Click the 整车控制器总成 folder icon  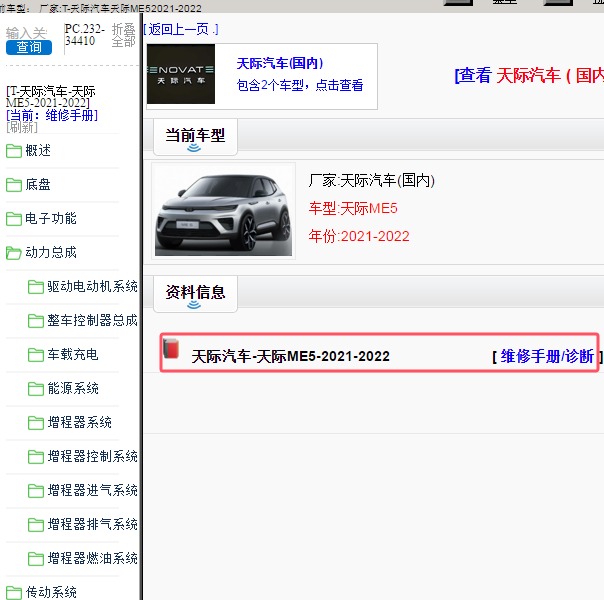point(36,320)
